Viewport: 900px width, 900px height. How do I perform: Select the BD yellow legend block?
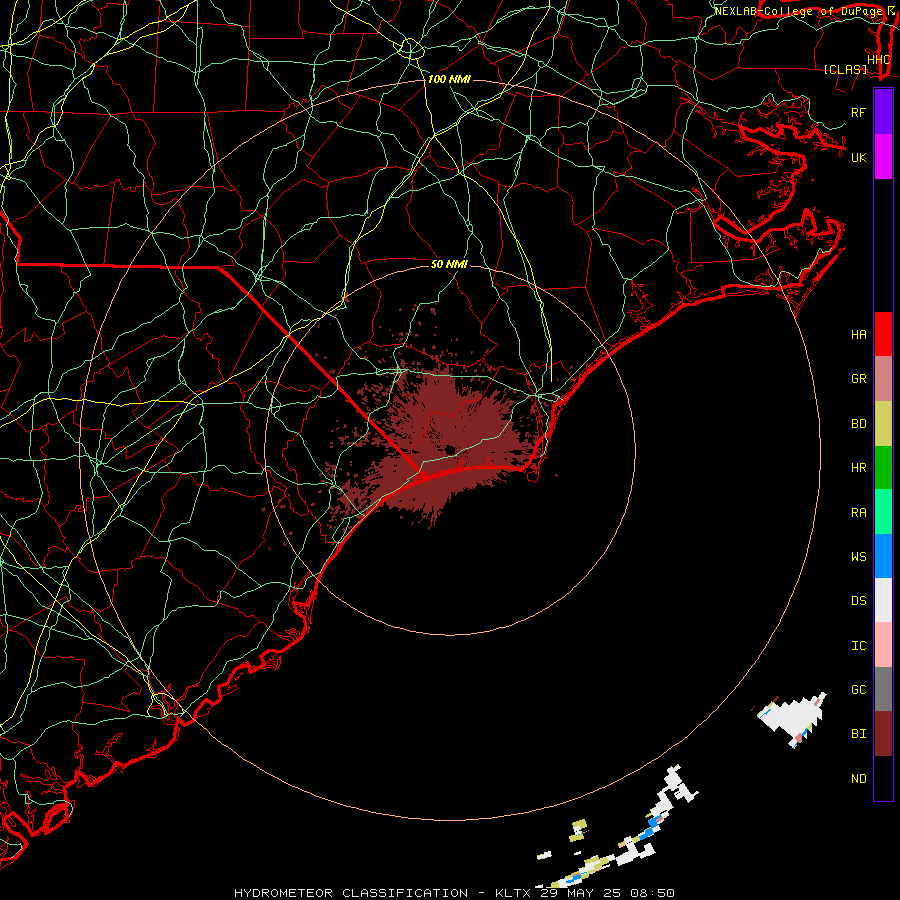tap(883, 424)
